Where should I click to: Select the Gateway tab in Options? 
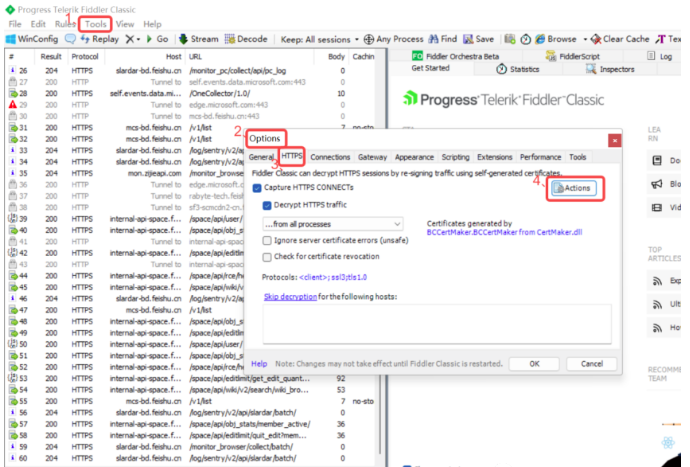372,157
